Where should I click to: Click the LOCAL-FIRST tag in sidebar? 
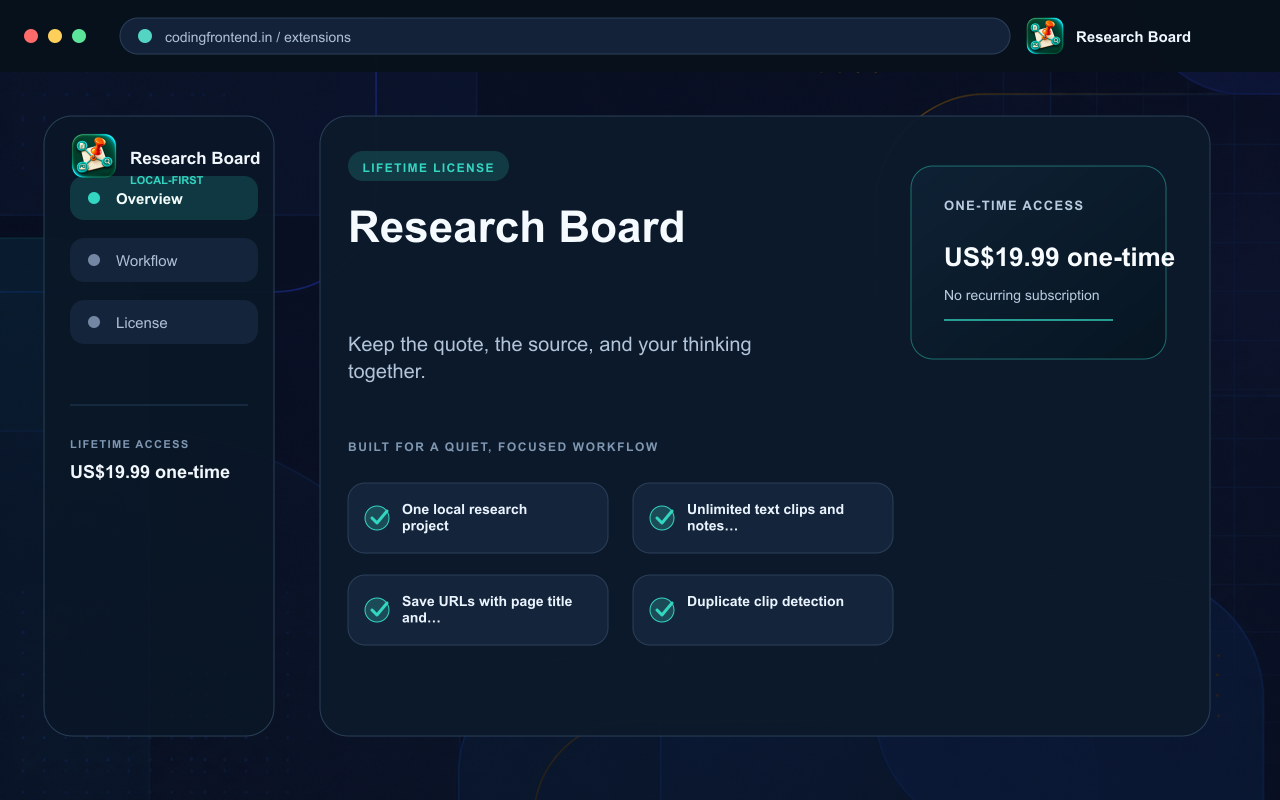167,180
